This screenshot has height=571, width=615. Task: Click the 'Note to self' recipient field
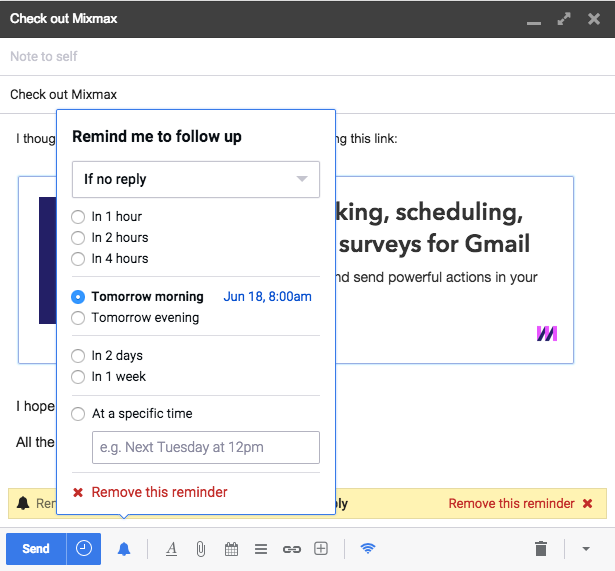tap(308, 56)
